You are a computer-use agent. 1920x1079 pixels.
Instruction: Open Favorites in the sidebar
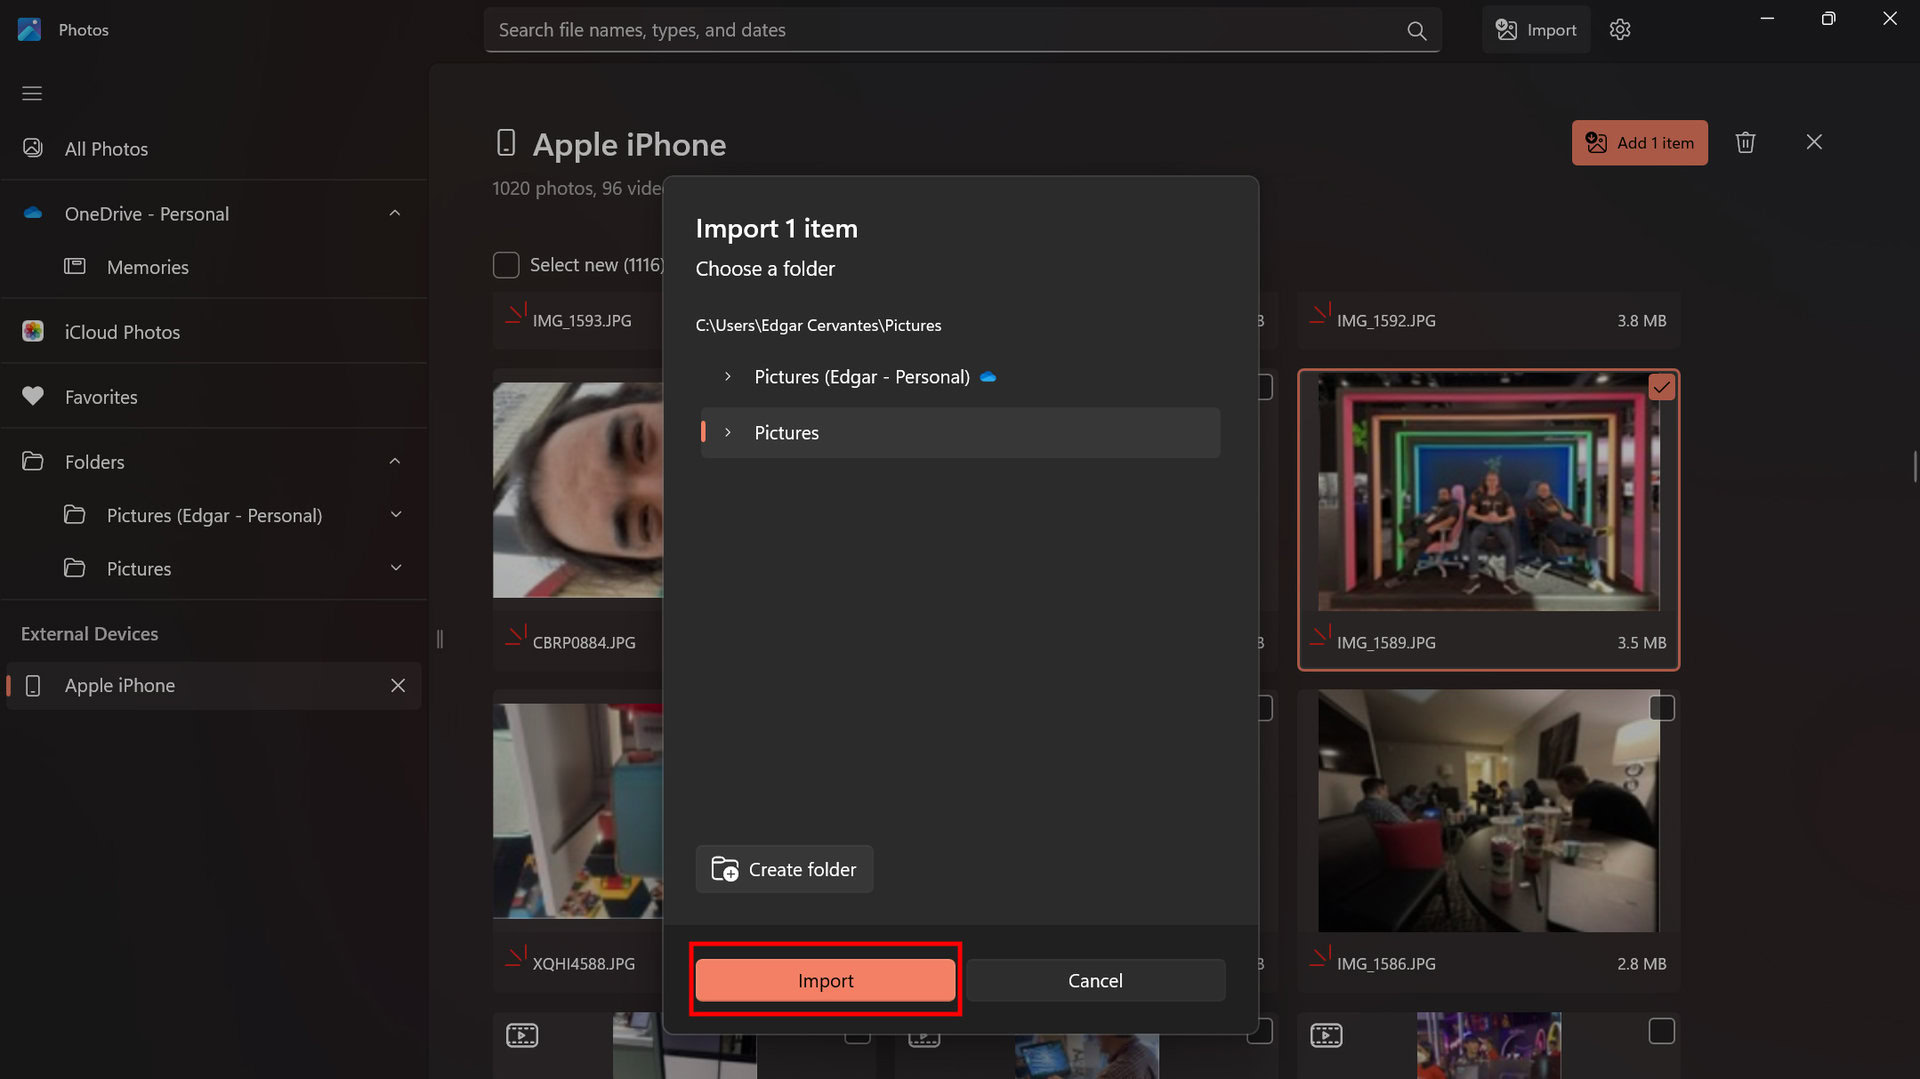click(x=101, y=397)
